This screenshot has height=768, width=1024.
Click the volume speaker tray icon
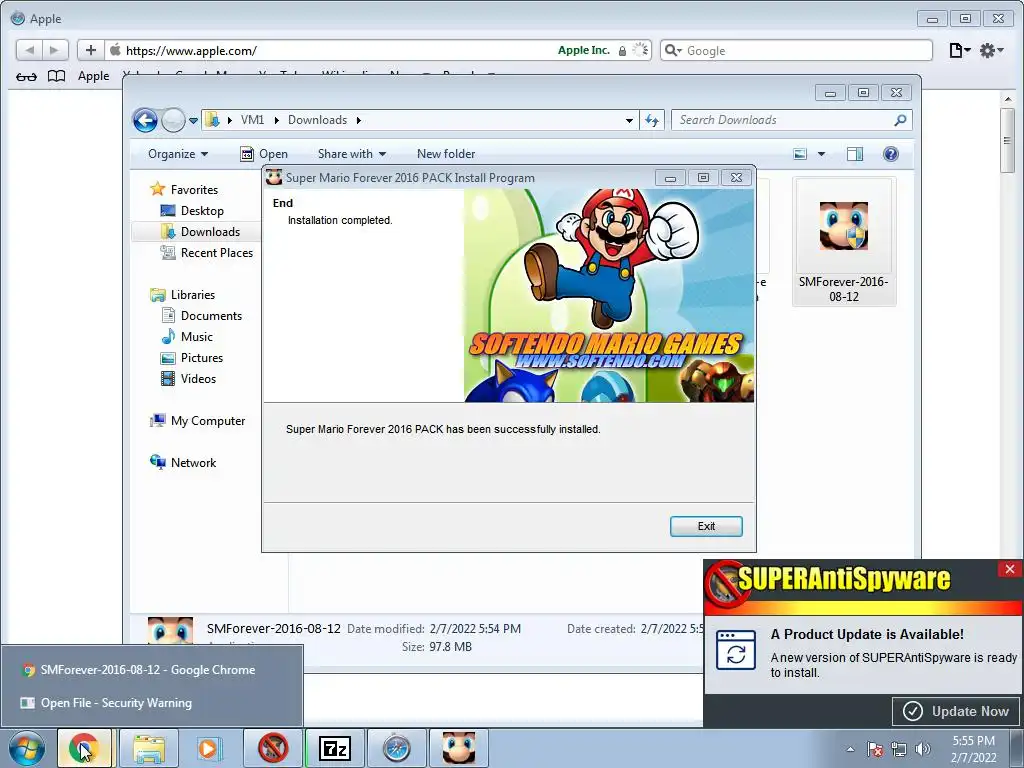click(x=923, y=749)
